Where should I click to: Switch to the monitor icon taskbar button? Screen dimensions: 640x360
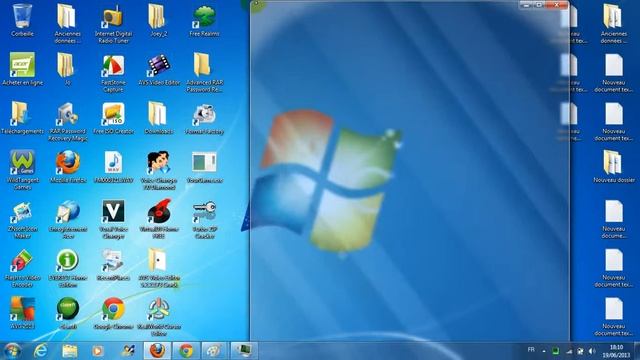click(244, 351)
